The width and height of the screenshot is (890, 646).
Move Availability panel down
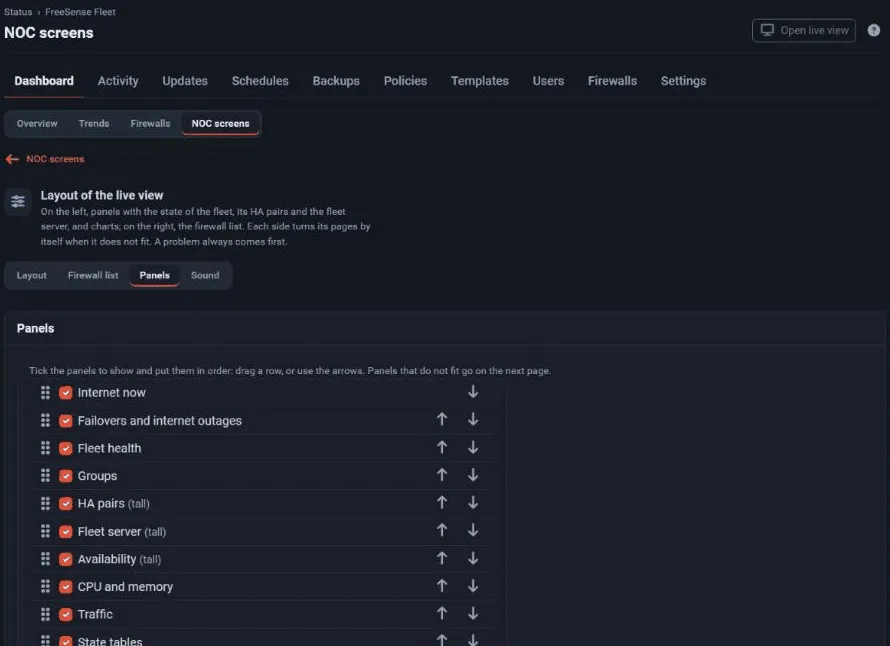click(x=473, y=558)
